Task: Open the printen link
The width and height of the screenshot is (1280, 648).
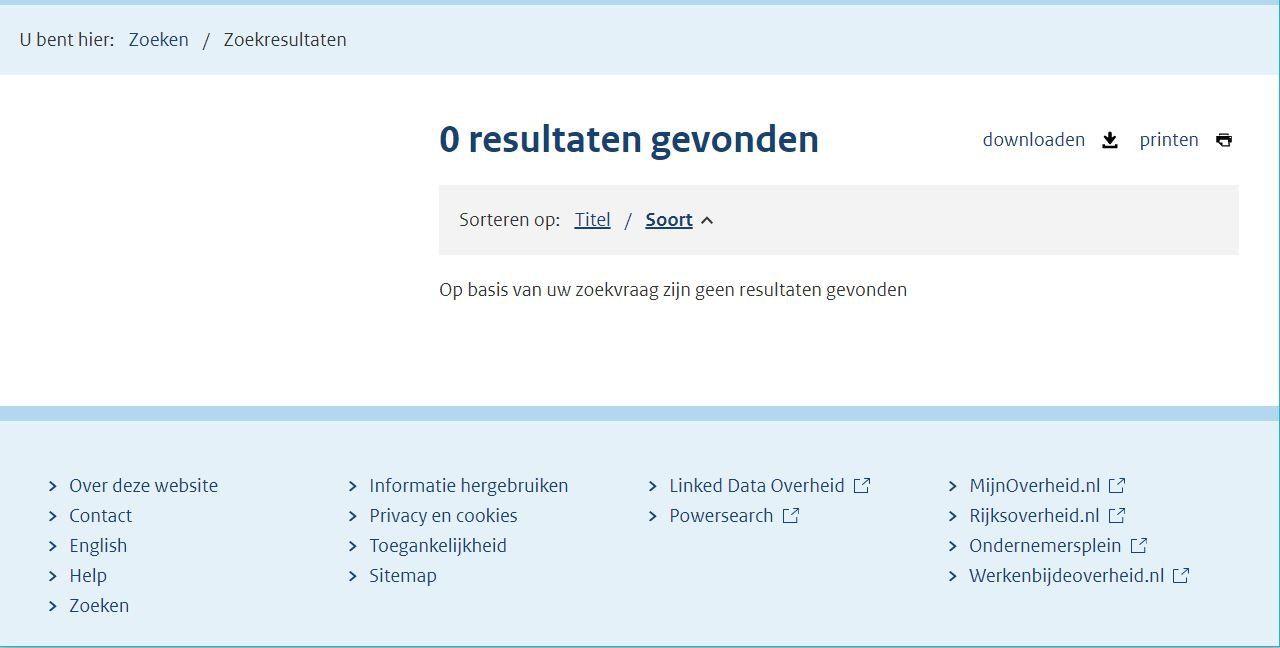Action: 1169,140
